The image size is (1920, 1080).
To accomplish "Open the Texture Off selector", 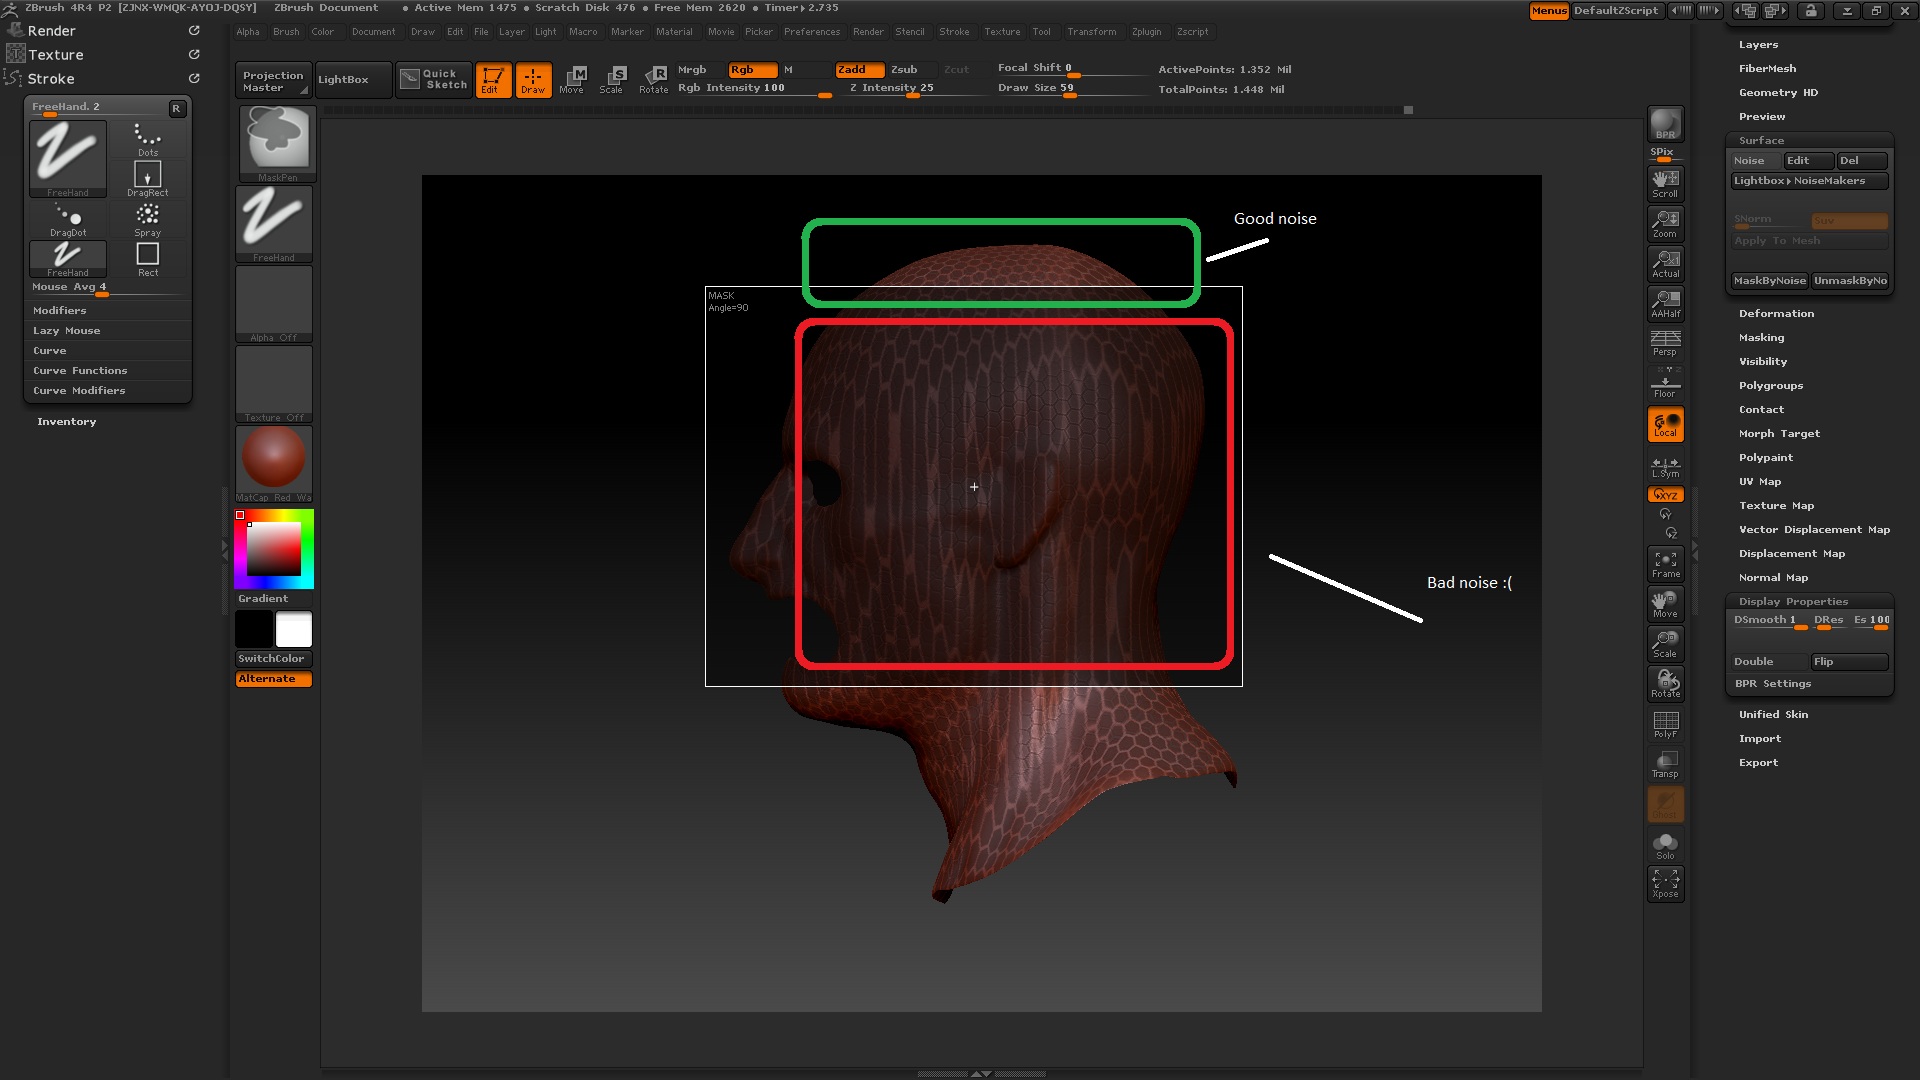I will (x=275, y=384).
